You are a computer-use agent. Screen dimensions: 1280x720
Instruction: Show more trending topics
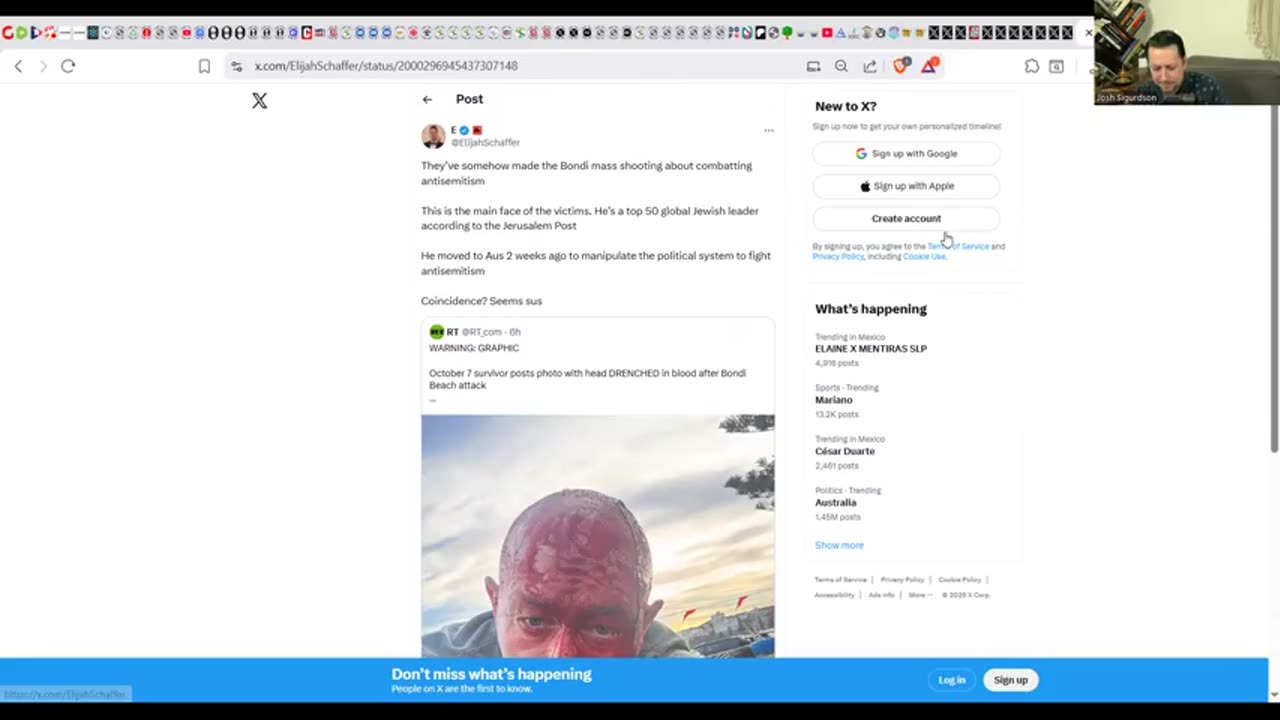839,545
